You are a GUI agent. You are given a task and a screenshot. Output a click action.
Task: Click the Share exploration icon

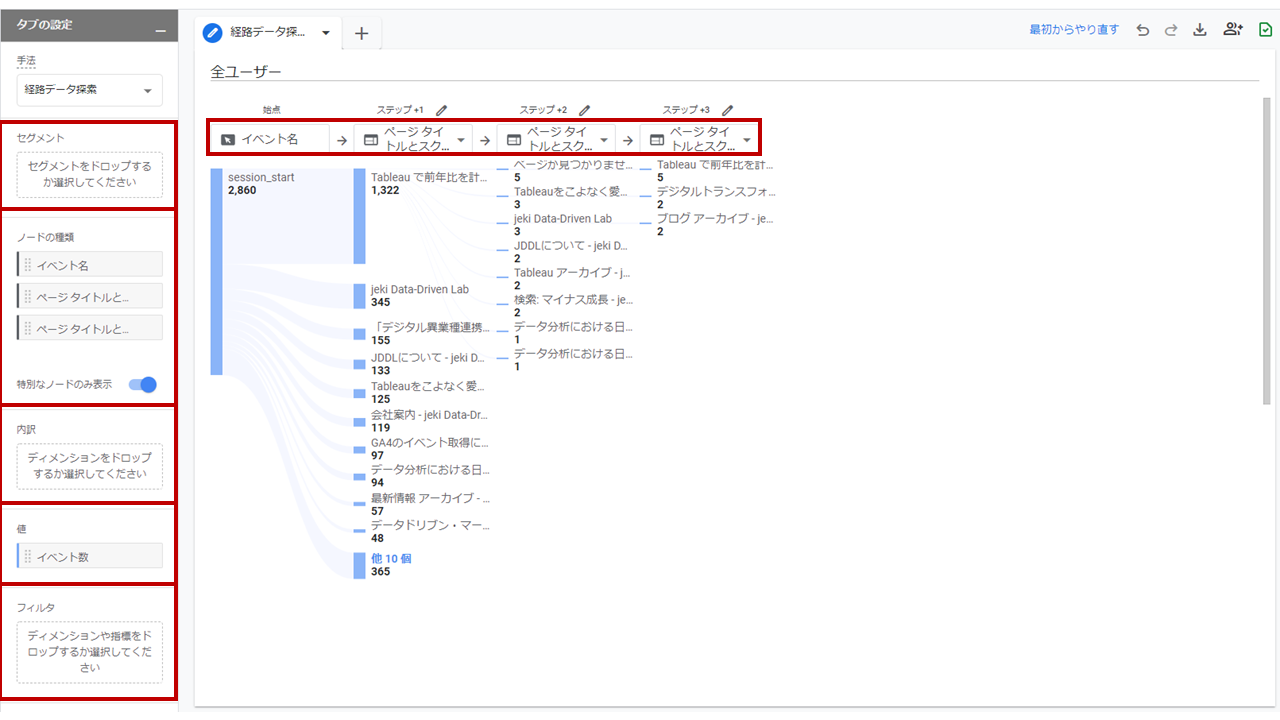tap(1233, 31)
